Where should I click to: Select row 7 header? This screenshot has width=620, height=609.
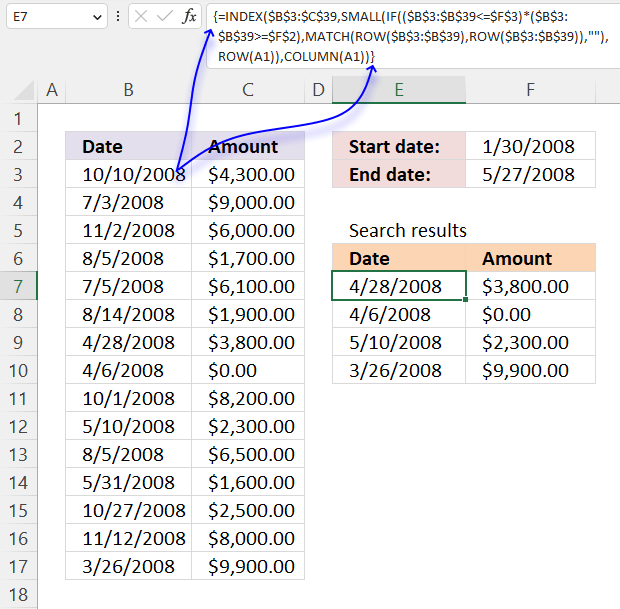(18, 286)
